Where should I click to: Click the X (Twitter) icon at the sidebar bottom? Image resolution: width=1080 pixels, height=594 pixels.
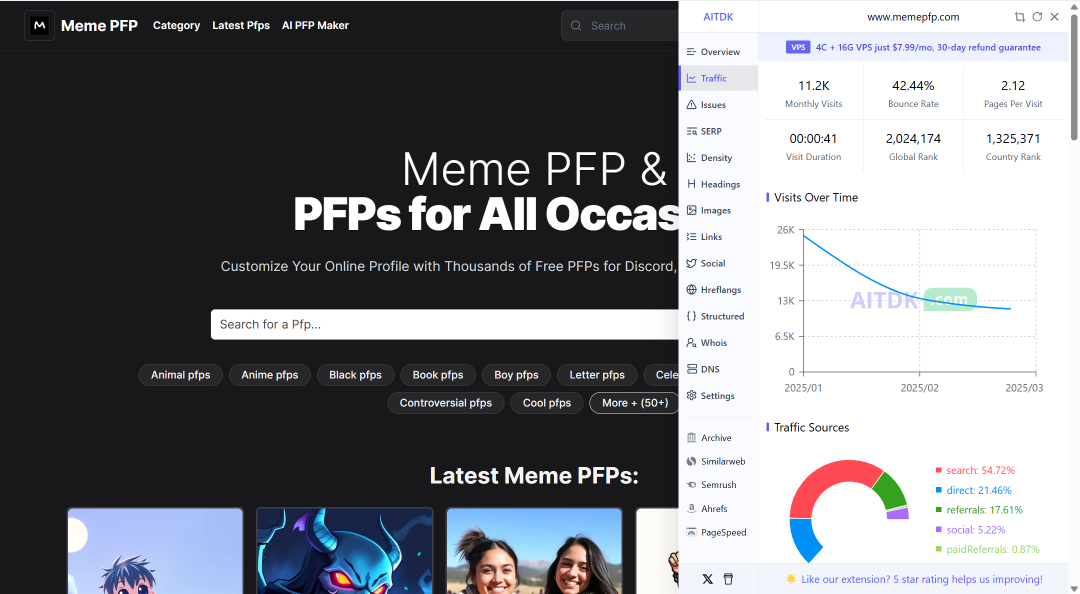(707, 579)
